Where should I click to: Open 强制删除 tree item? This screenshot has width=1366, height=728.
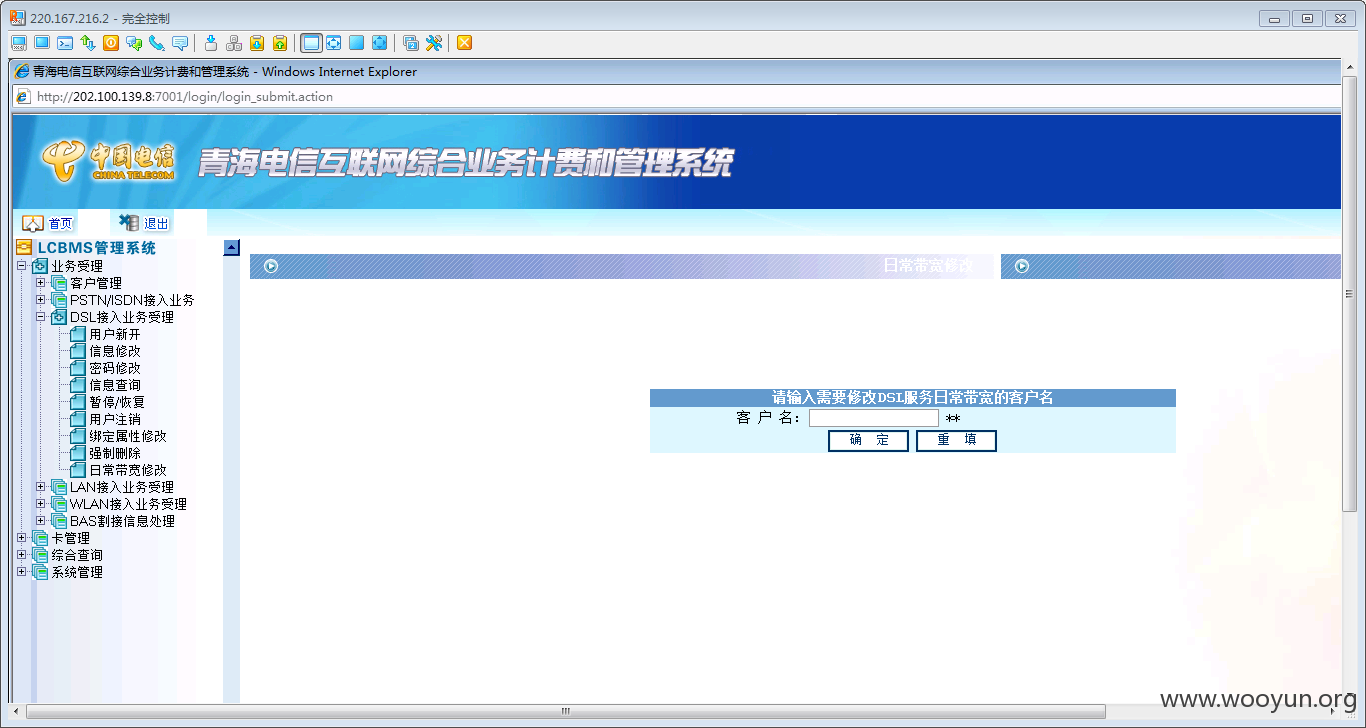click(115, 453)
